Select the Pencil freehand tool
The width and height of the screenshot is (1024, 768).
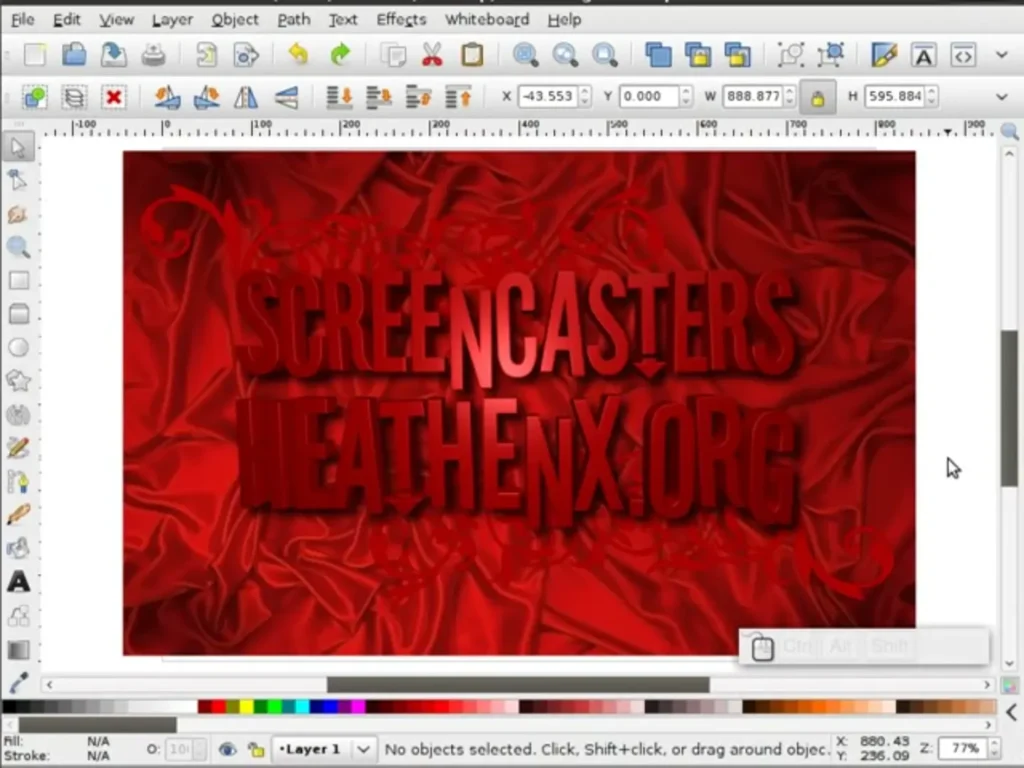(18, 448)
